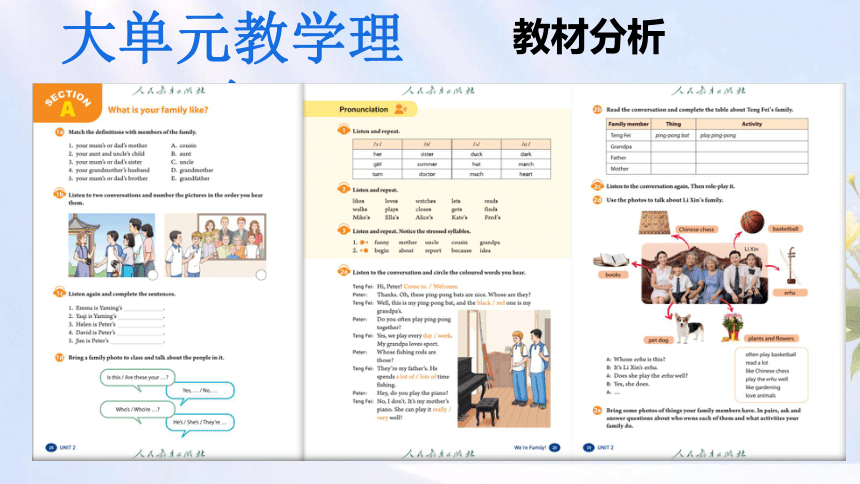
Task: Click the phrase "often play basketball"
Action: [770, 354]
